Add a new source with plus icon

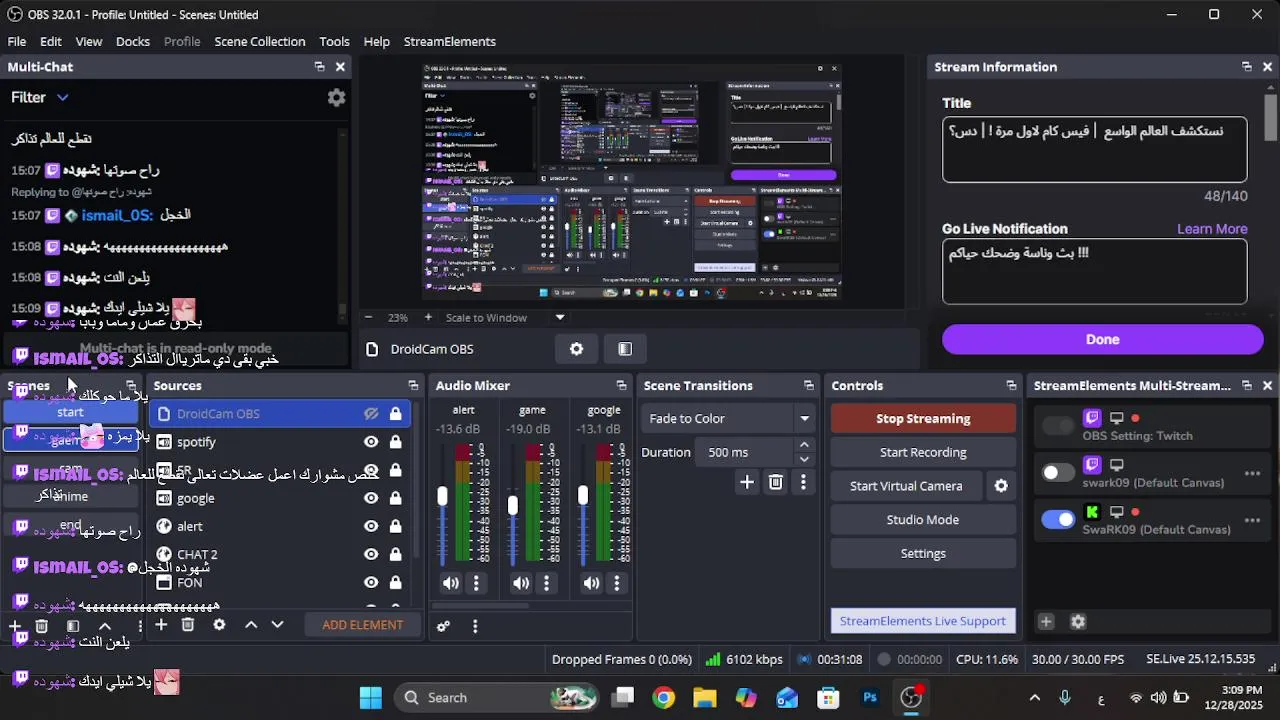tap(160, 625)
